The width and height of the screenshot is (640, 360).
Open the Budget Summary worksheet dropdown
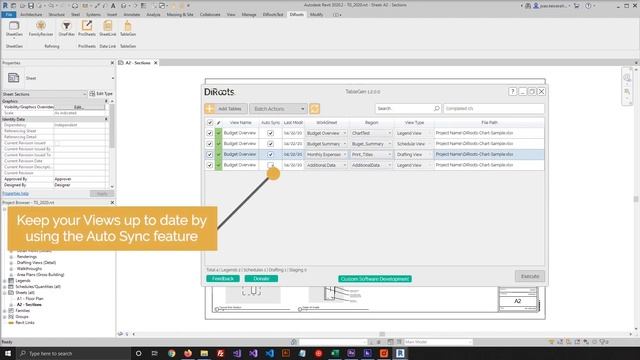coord(327,144)
